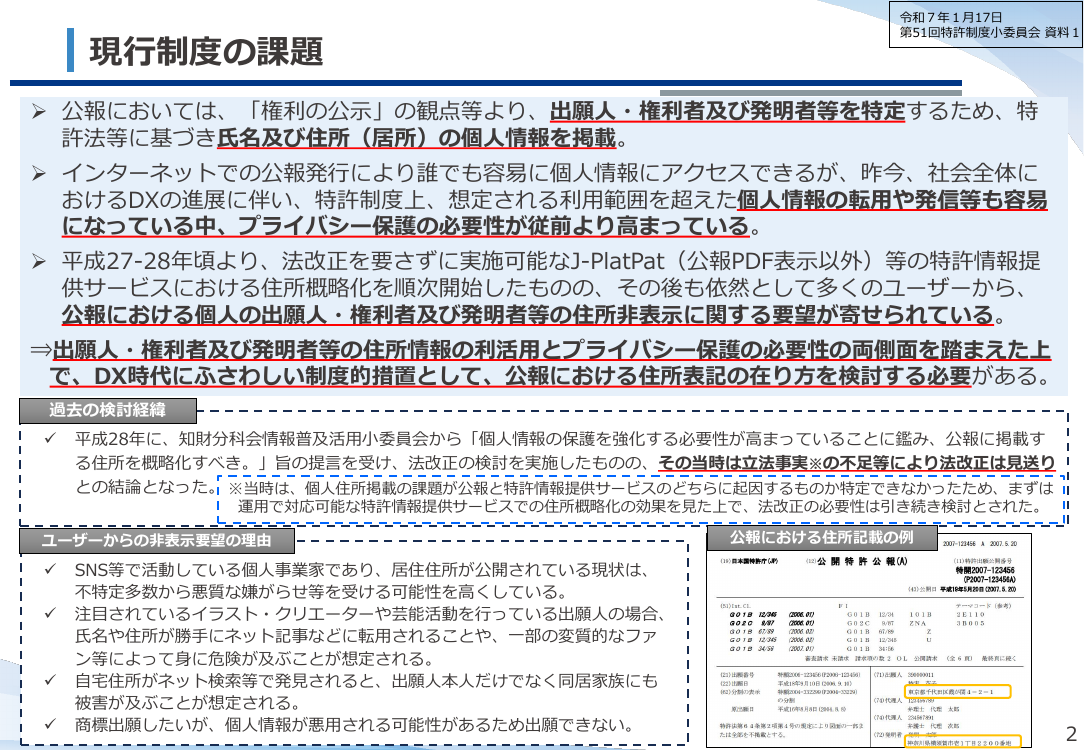The width and height of the screenshot is (1084, 750).
Task: Click the checkmark before SNS等で活動
Action: [x=50, y=569]
